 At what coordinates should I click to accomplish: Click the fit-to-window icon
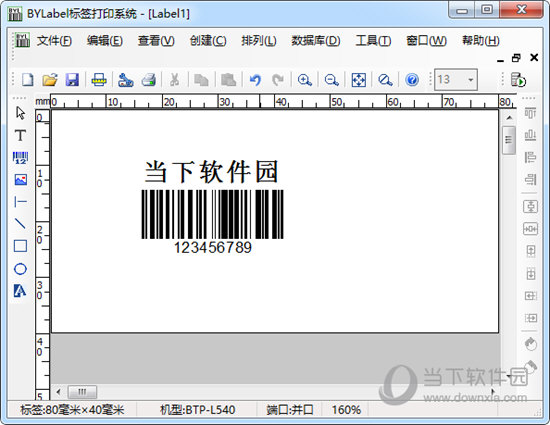[358, 80]
